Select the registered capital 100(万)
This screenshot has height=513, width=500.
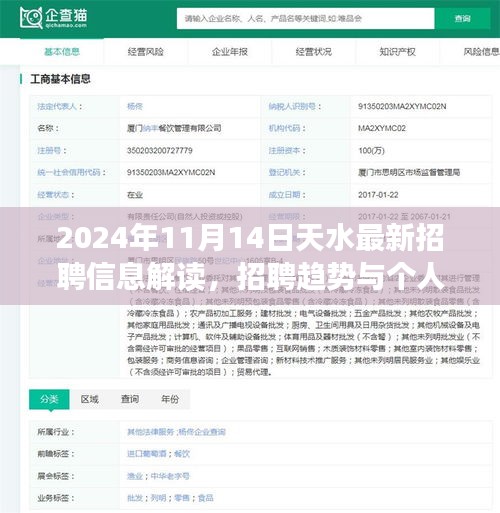click(x=371, y=150)
